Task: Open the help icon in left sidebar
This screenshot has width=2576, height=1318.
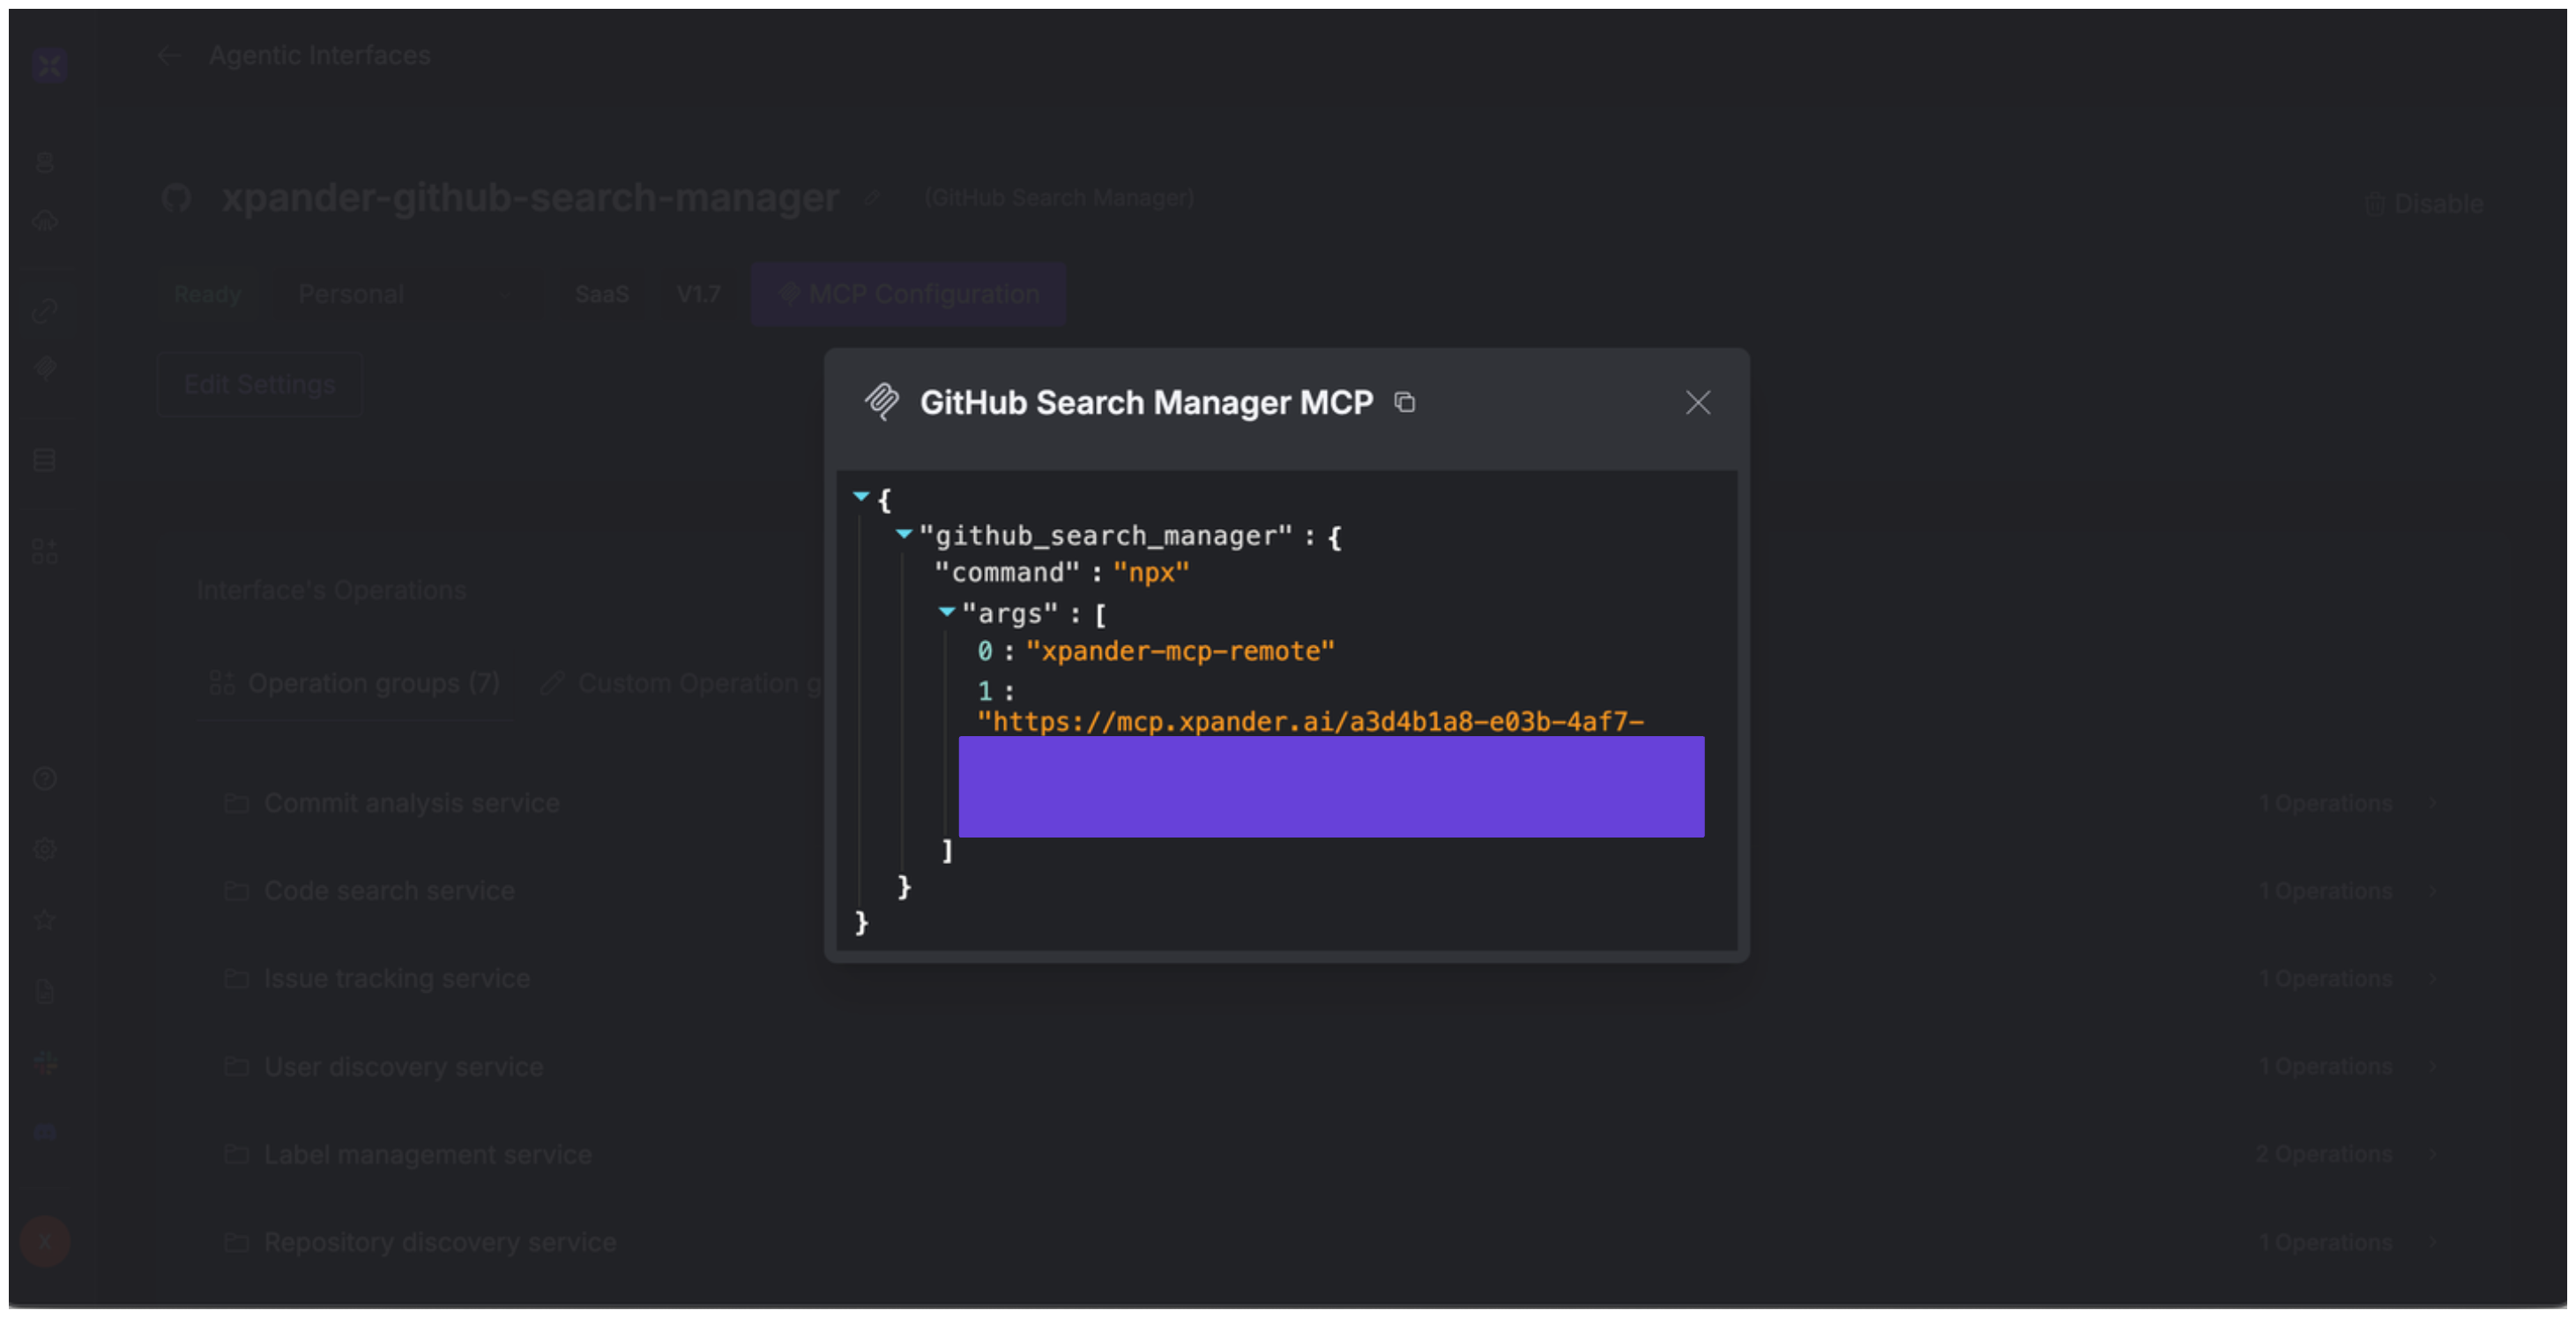Action: 45,778
